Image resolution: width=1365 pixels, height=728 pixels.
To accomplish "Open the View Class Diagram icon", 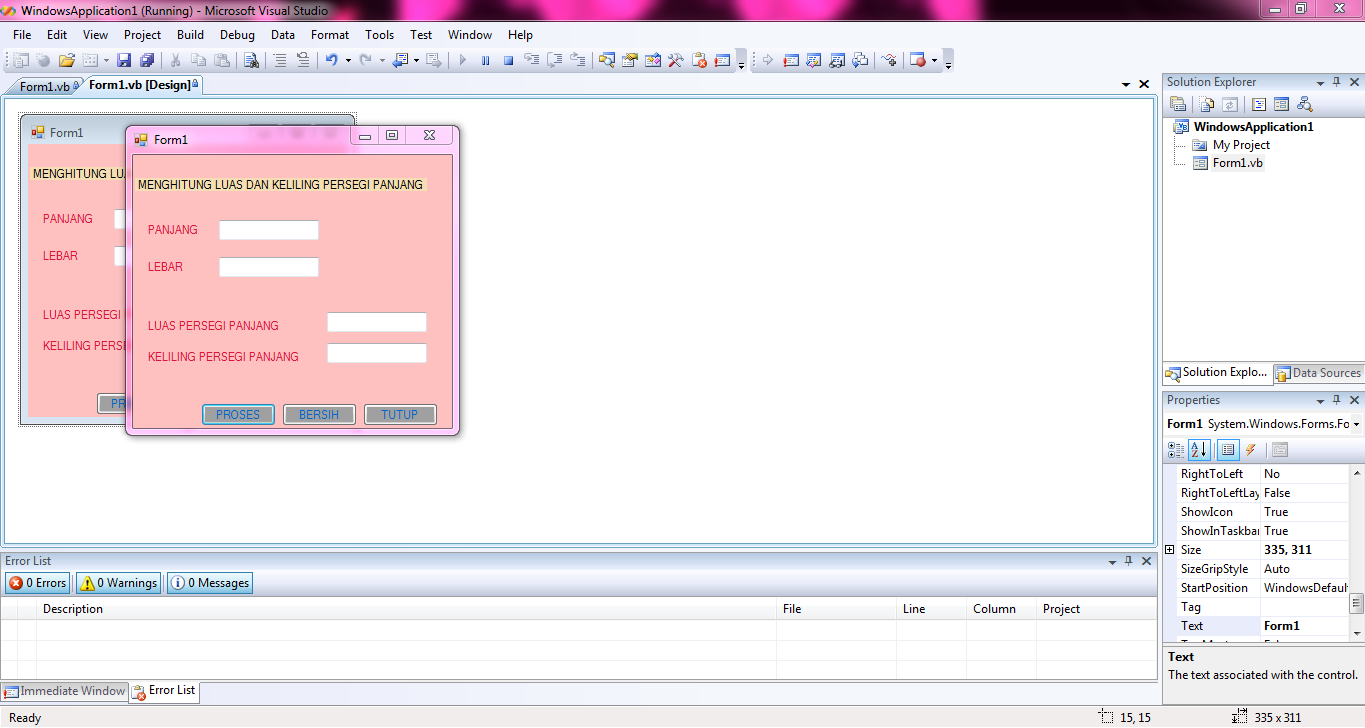I will tap(1303, 103).
